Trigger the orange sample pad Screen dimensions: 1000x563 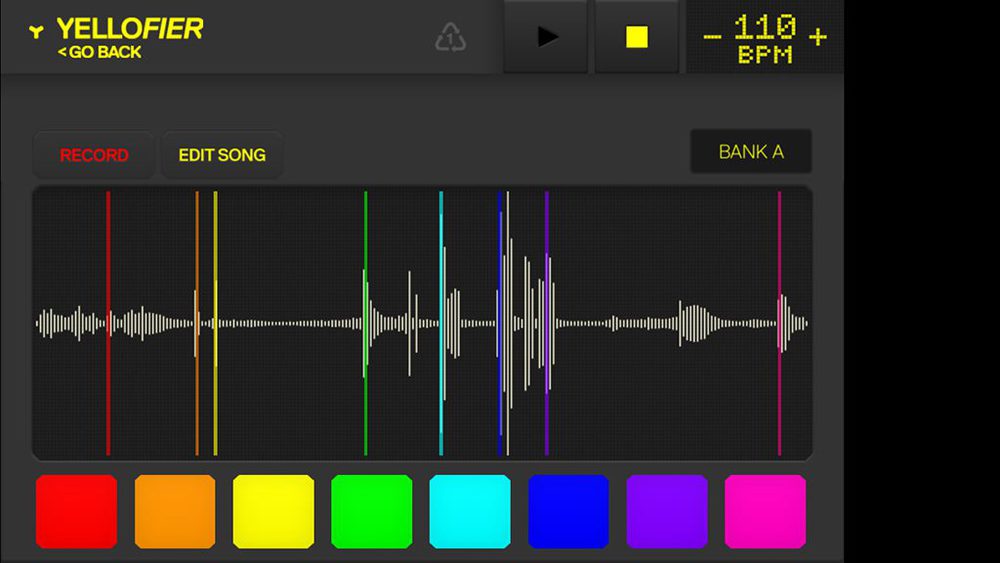coord(175,511)
